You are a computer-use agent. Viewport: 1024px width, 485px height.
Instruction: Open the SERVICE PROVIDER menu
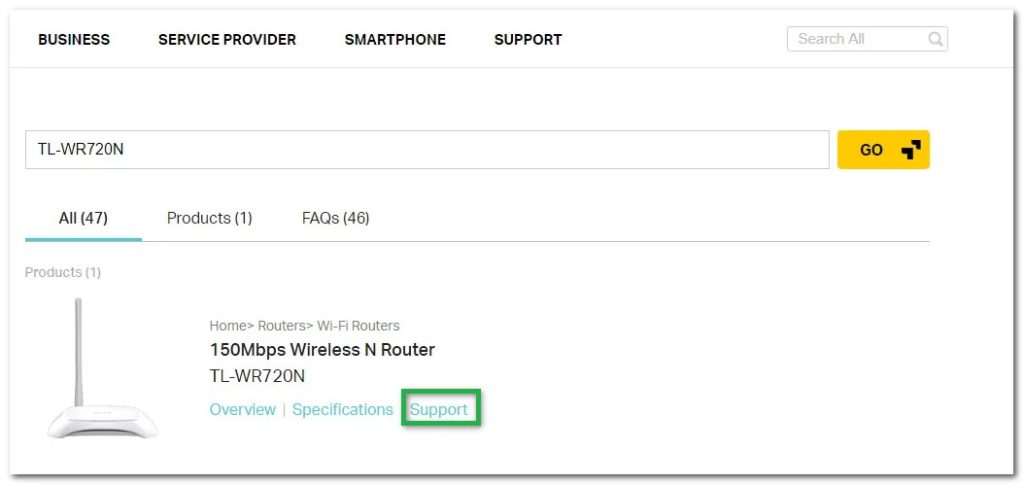[227, 40]
